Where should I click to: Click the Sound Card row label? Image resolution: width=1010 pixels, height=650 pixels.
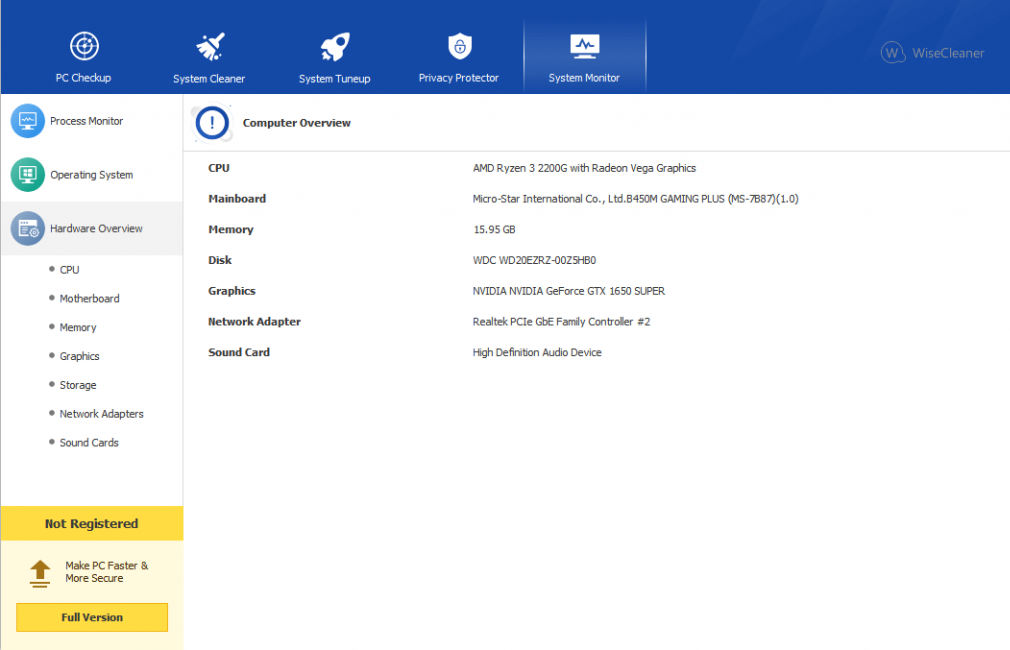click(239, 352)
